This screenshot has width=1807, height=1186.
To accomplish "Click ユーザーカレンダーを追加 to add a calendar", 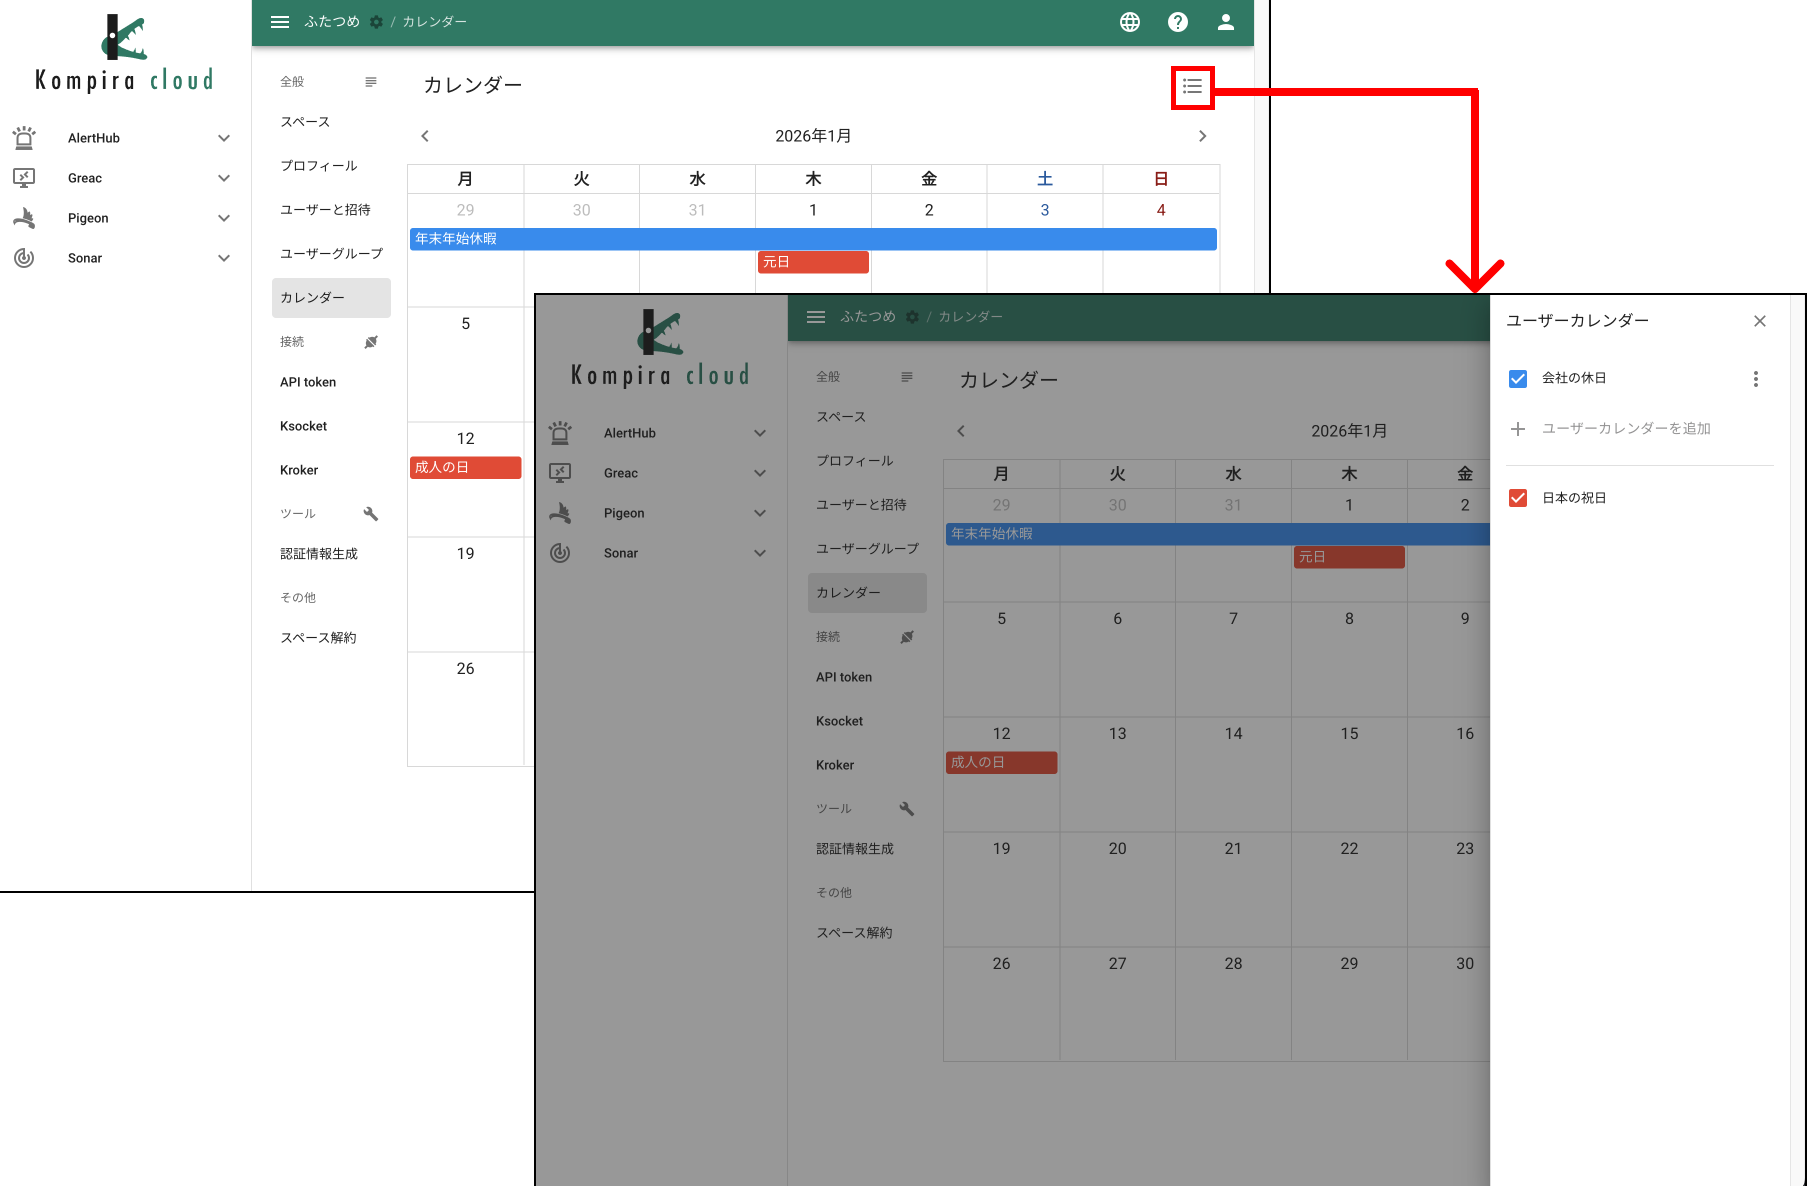I will click(x=1626, y=428).
